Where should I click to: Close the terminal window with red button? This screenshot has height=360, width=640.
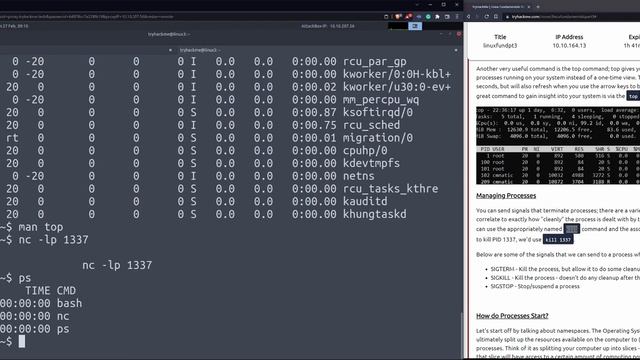click(459, 34)
